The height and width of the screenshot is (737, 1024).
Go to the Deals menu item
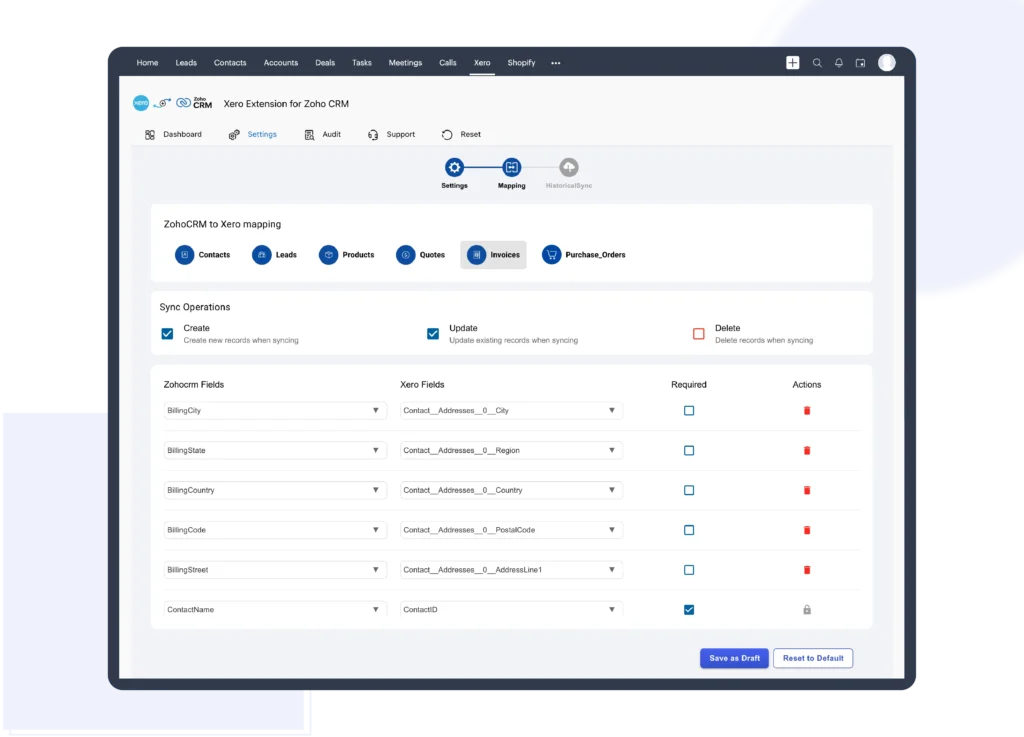click(x=325, y=62)
